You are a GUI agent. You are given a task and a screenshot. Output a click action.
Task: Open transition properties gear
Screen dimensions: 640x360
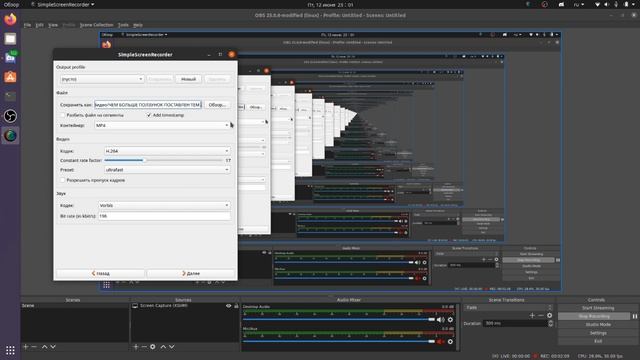click(x=549, y=315)
